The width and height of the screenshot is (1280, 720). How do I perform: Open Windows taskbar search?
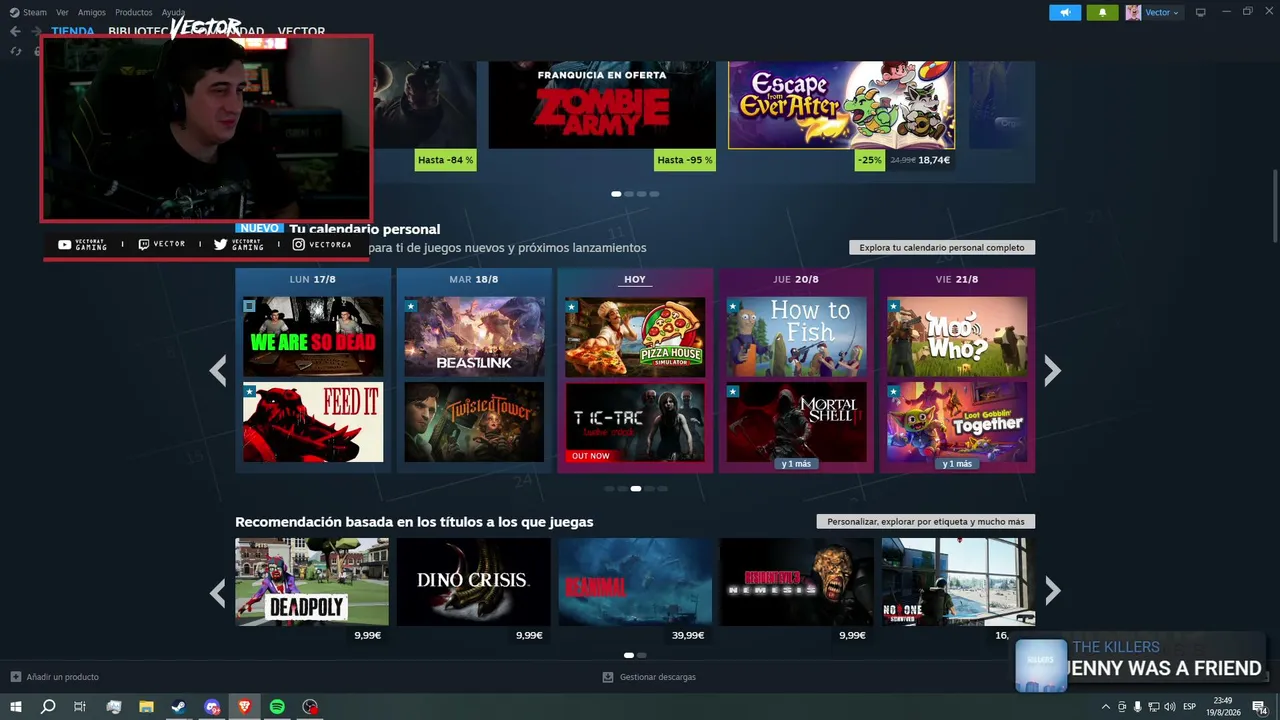(x=48, y=707)
